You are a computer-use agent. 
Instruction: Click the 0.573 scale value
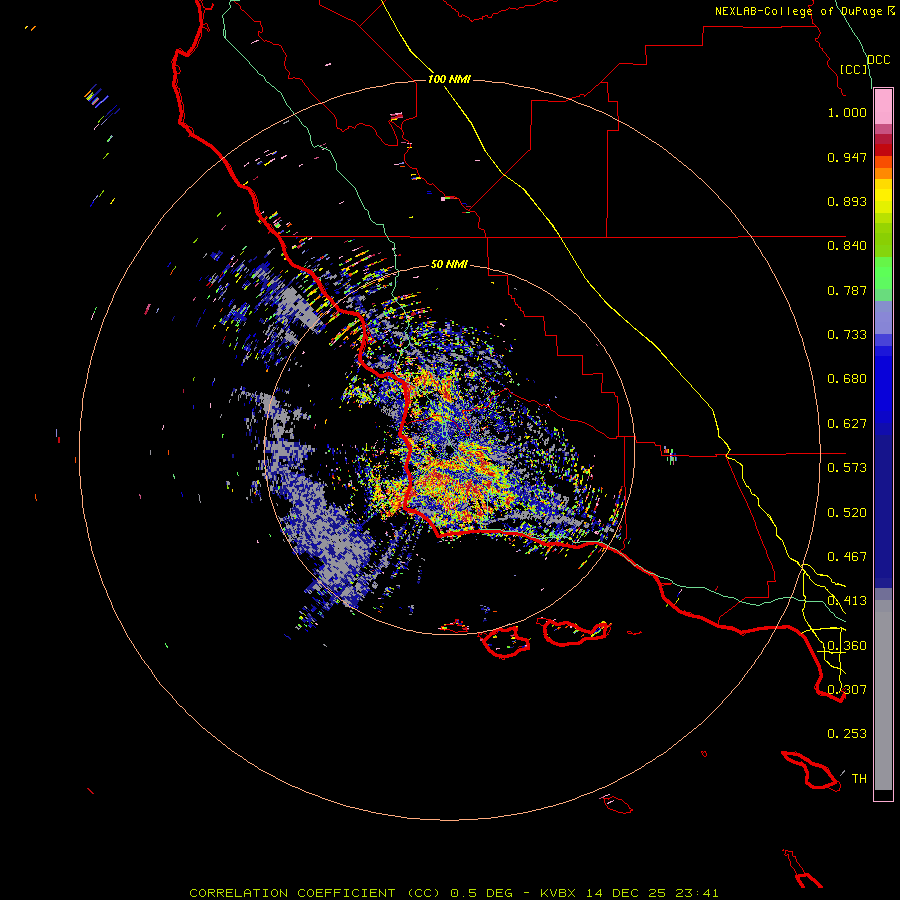click(847, 468)
